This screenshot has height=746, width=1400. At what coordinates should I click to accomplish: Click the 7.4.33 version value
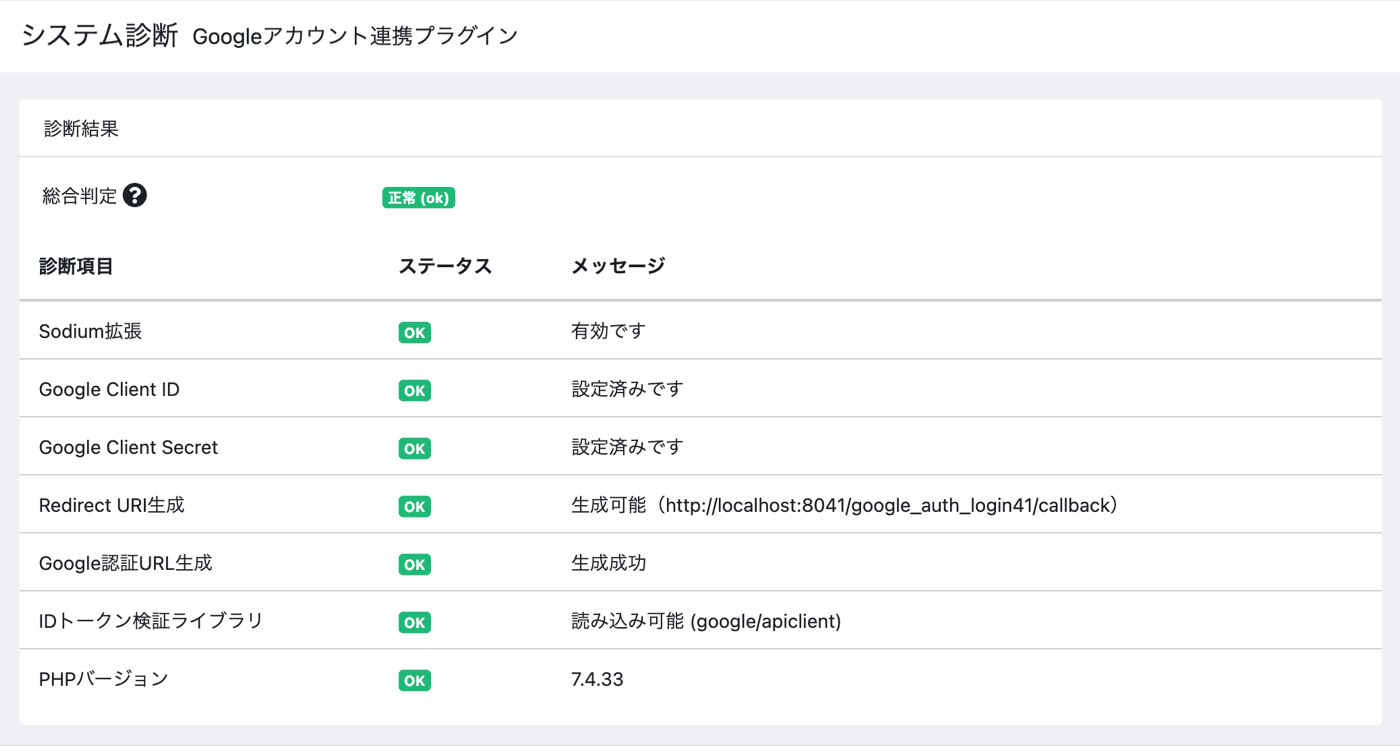pyautogui.click(x=597, y=679)
